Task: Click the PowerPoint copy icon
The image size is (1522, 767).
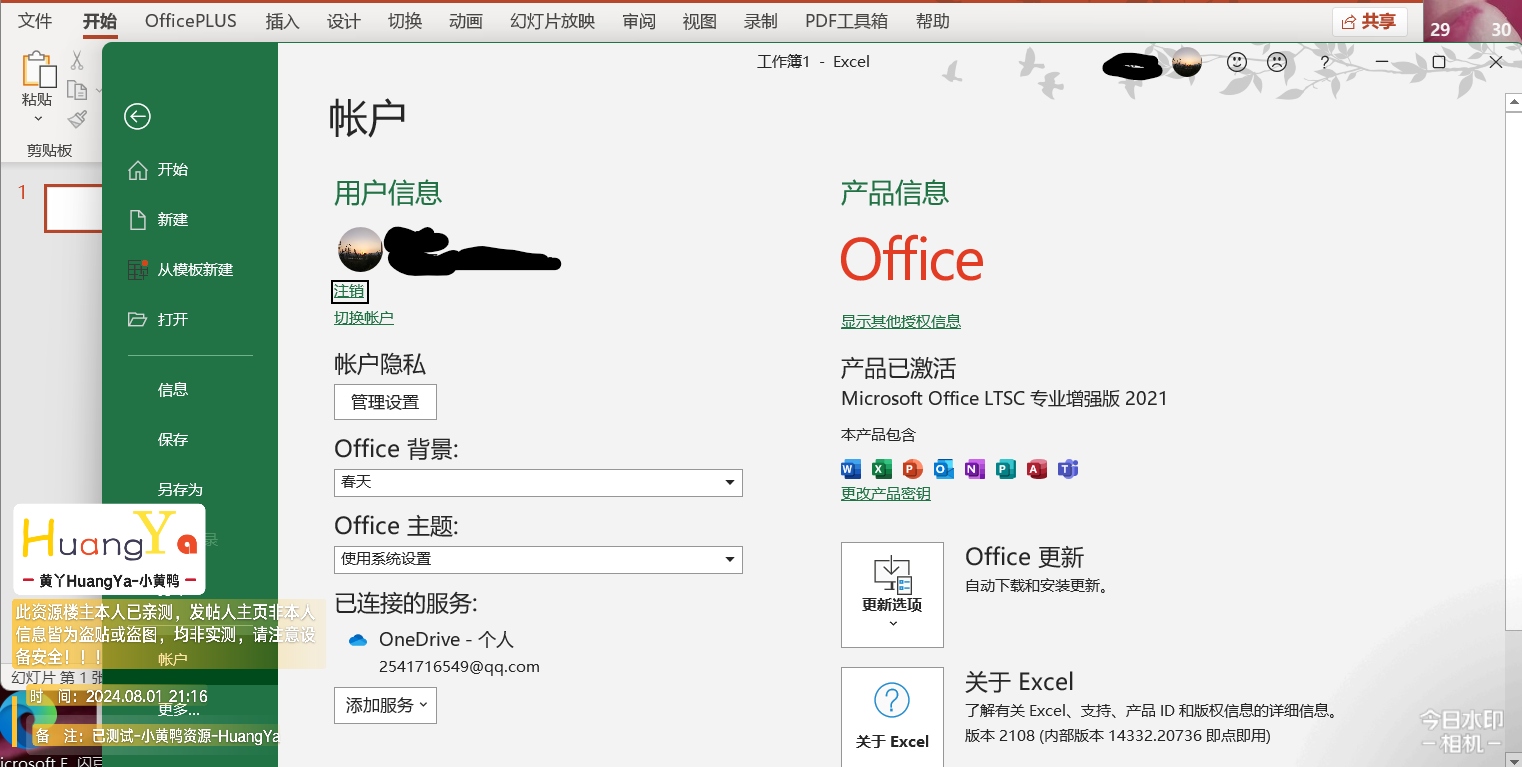Action: coord(77,90)
